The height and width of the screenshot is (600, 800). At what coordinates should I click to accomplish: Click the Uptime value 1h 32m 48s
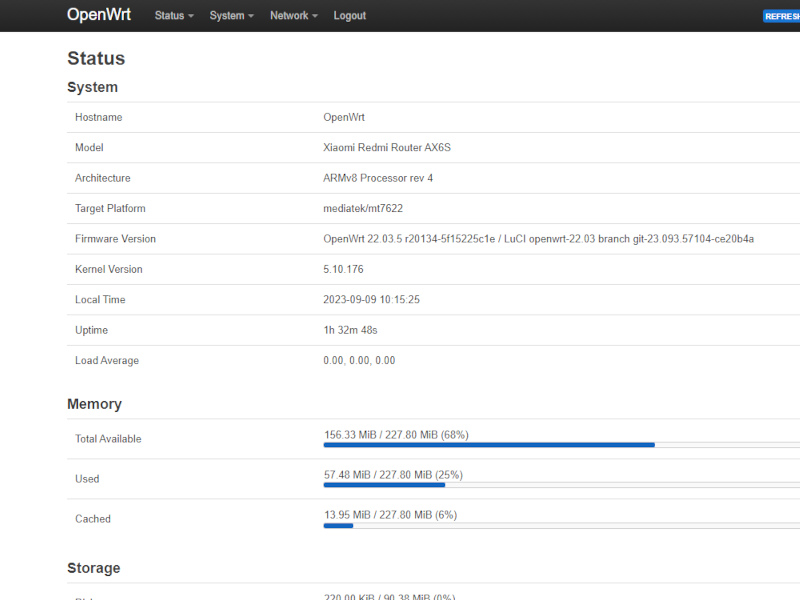(350, 330)
